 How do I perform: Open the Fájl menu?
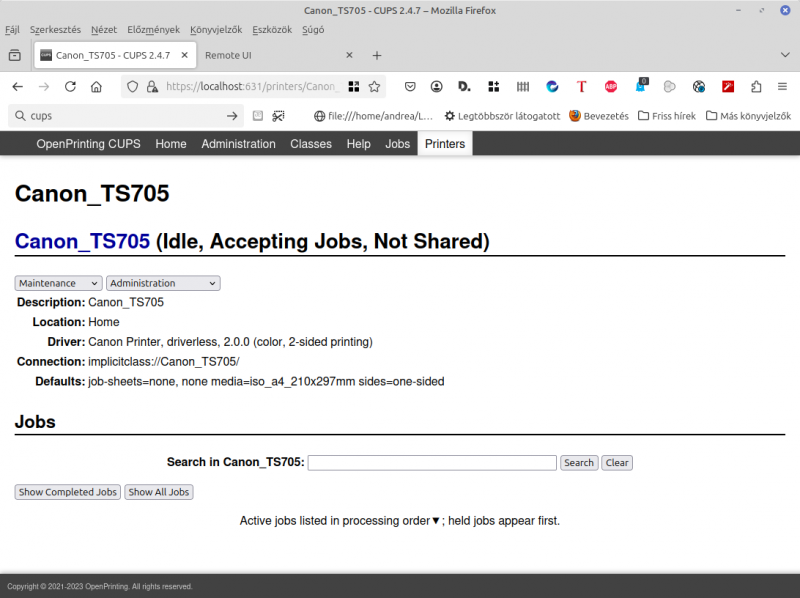[x=12, y=30]
